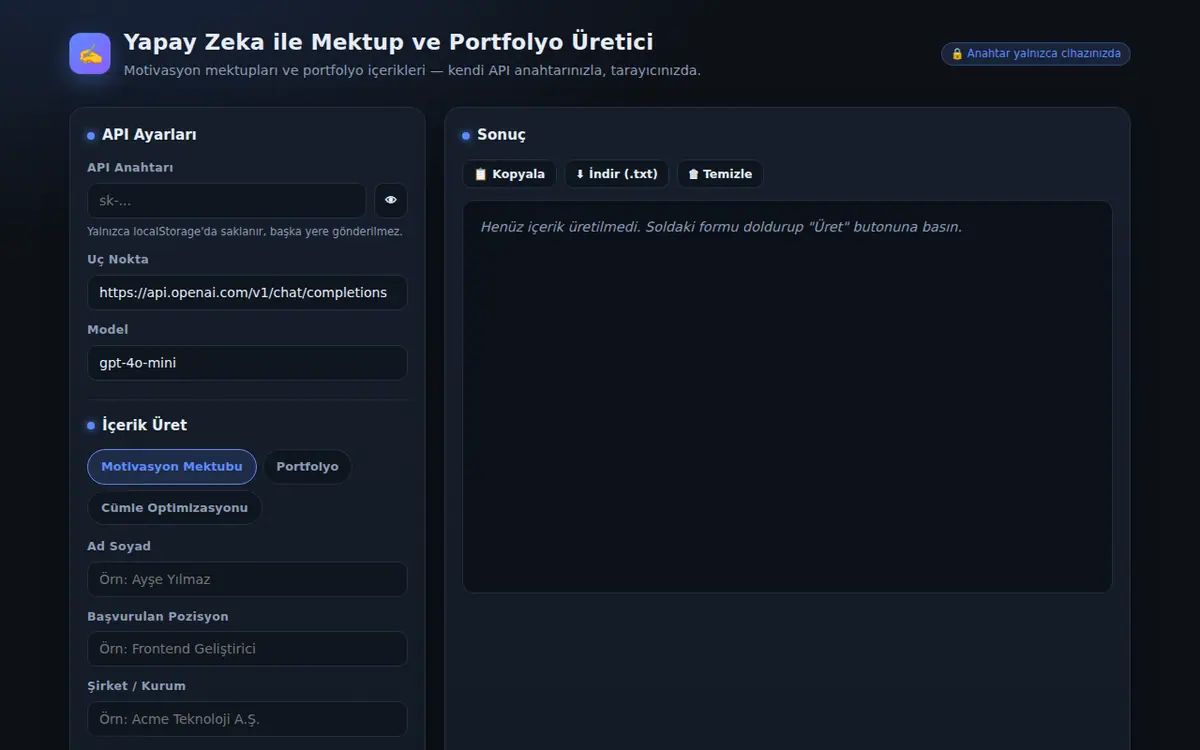Click the Uç Nokta endpoint URL field
This screenshot has height=750, width=1200.
[247, 293]
